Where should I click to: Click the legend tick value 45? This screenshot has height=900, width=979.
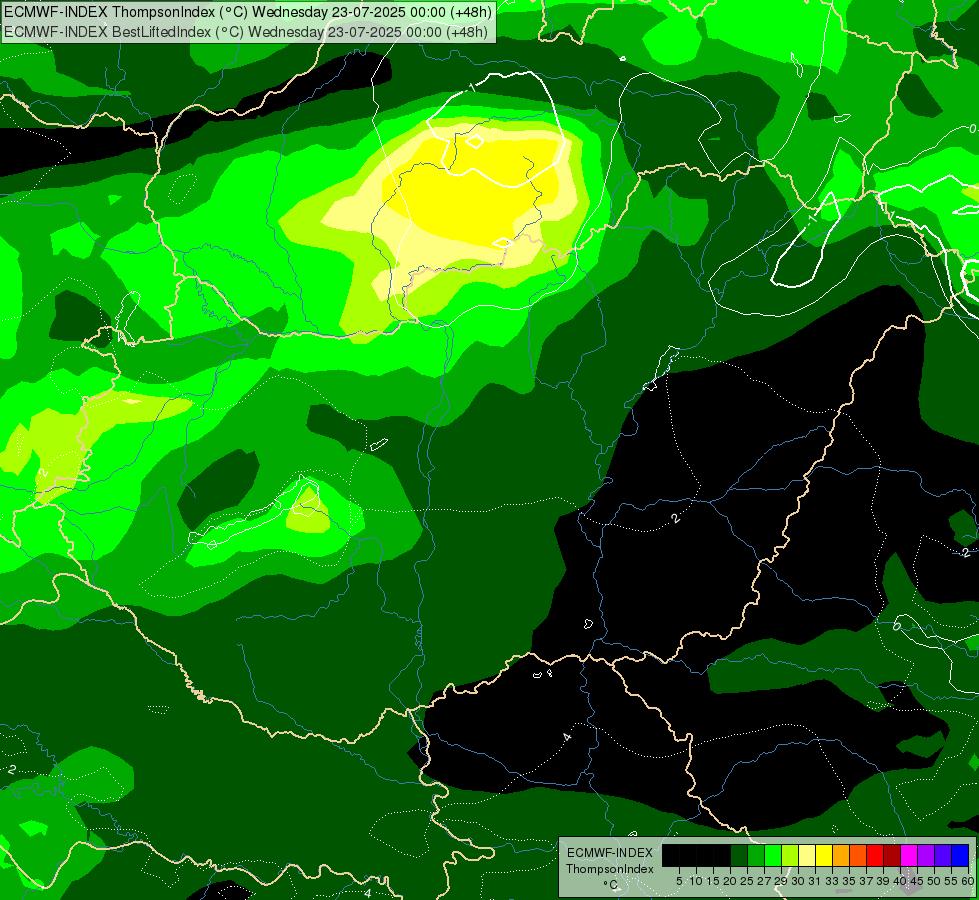pyautogui.click(x=917, y=881)
